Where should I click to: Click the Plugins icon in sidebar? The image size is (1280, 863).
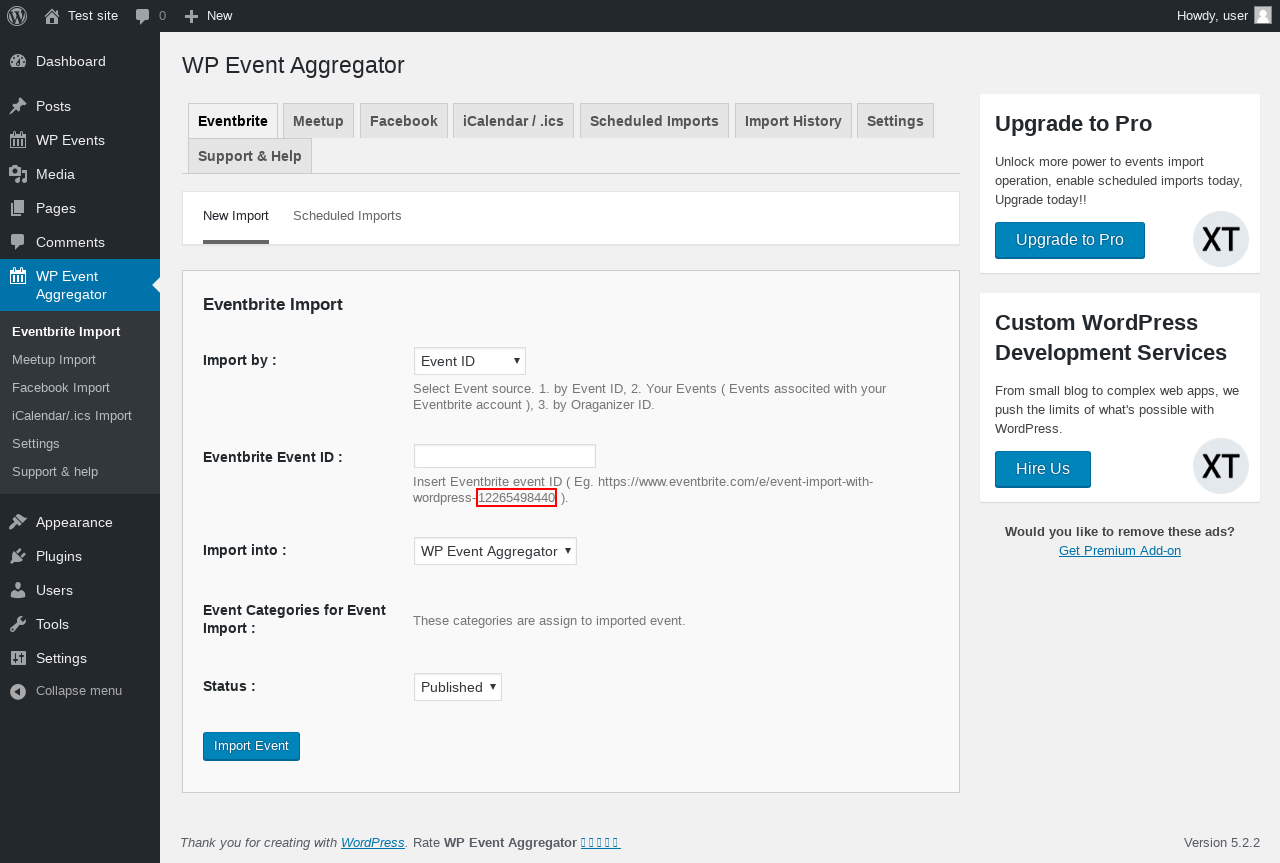point(18,556)
